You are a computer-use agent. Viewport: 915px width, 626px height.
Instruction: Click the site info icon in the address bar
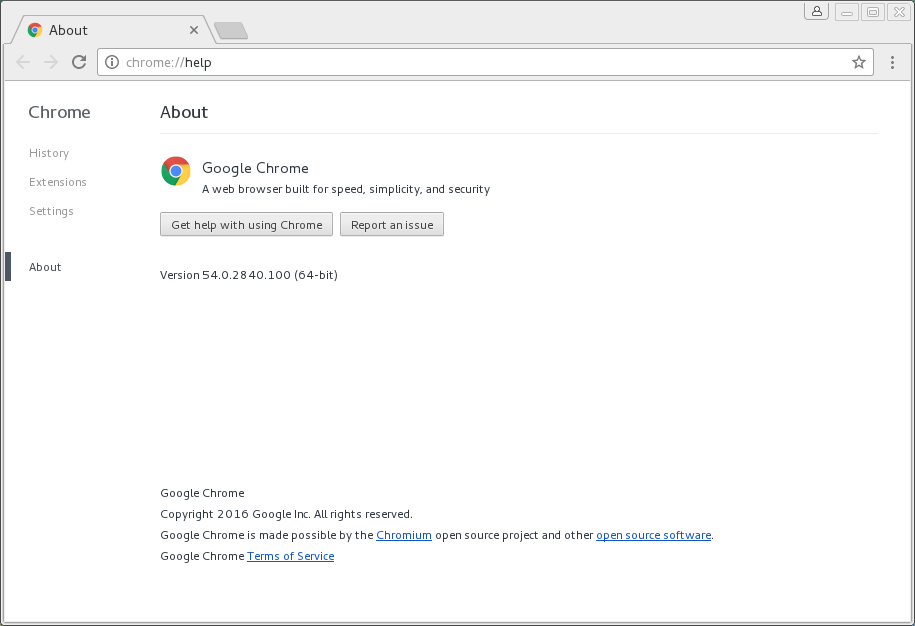(112, 62)
